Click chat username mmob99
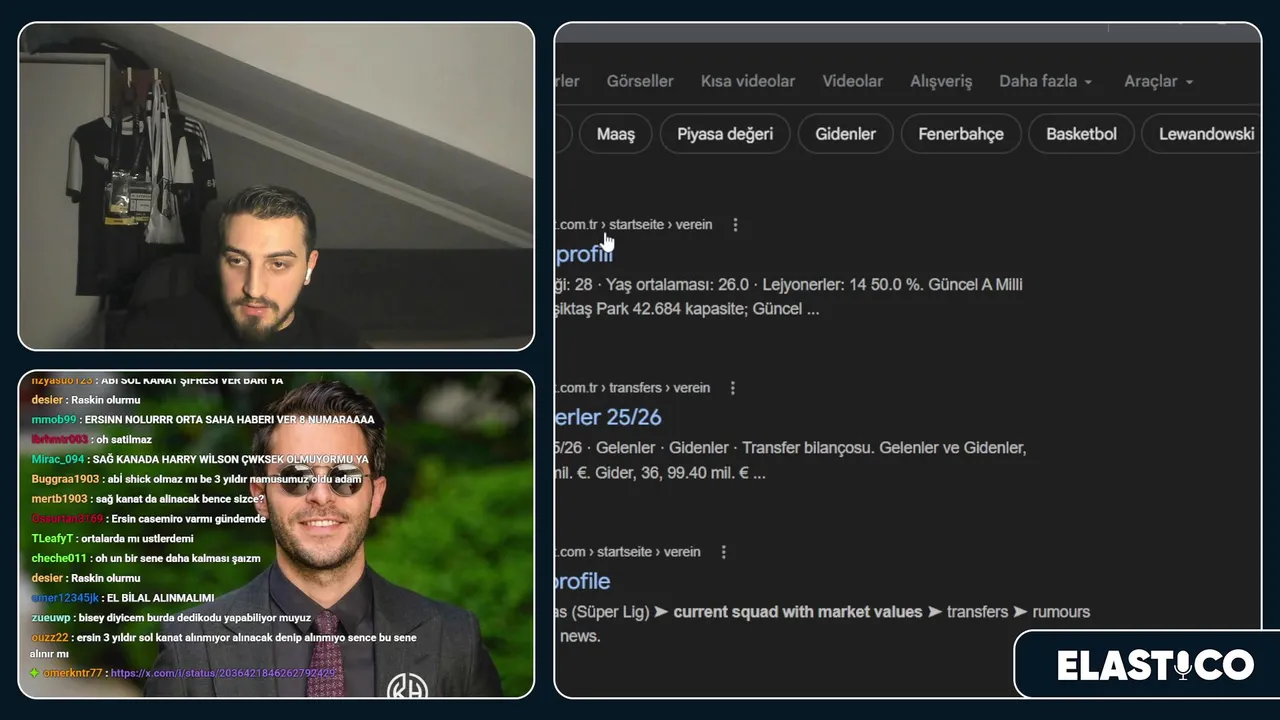The height and width of the screenshot is (720, 1280). 54,420
